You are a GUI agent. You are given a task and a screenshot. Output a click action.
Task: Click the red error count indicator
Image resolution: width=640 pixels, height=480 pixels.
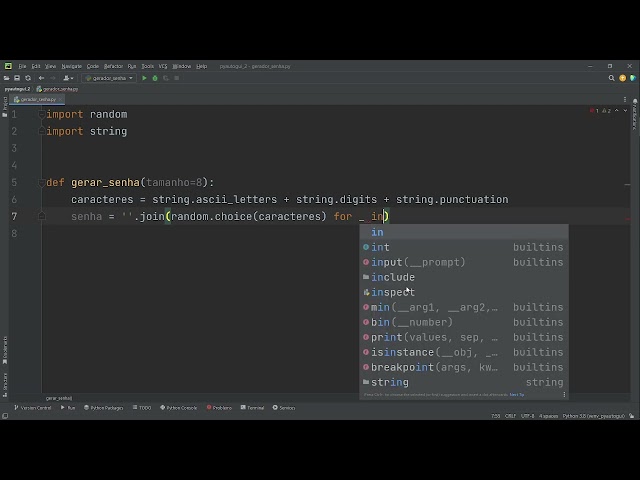(x=594, y=111)
